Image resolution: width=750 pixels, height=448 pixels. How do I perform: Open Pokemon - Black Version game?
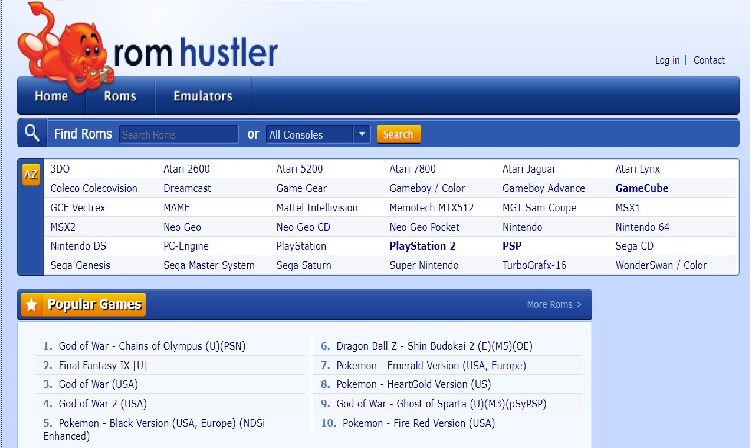154,429
